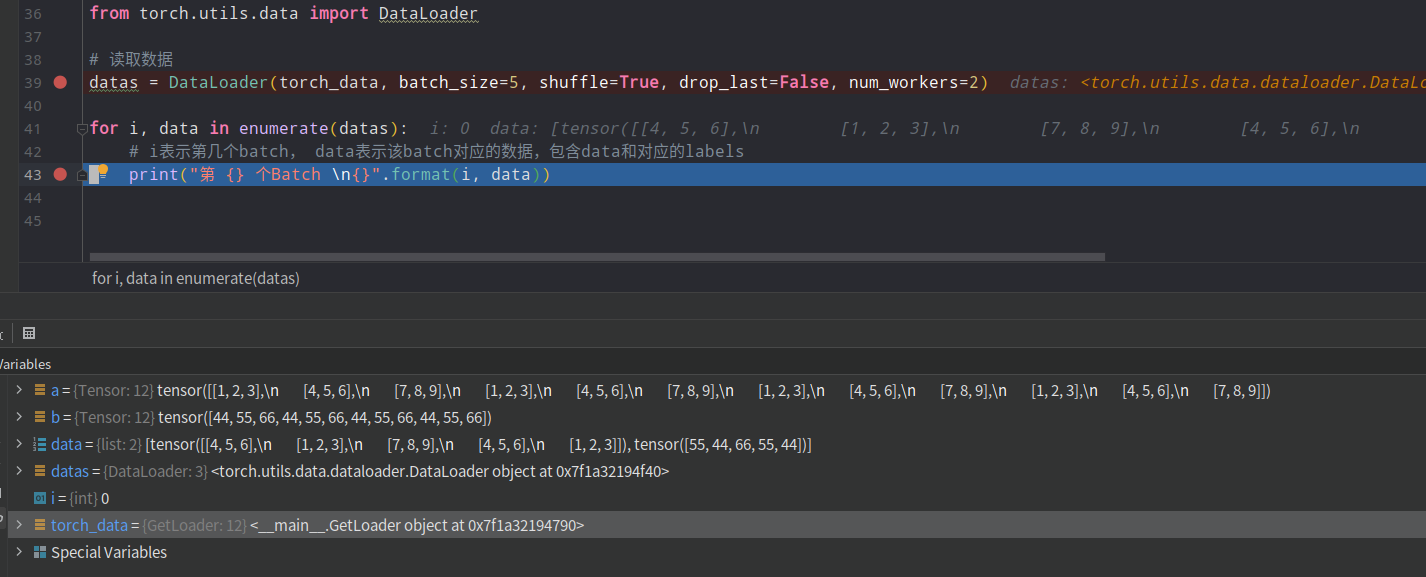Click the DataLoader icon next to datas
The height and width of the screenshot is (577, 1426).
(39, 471)
